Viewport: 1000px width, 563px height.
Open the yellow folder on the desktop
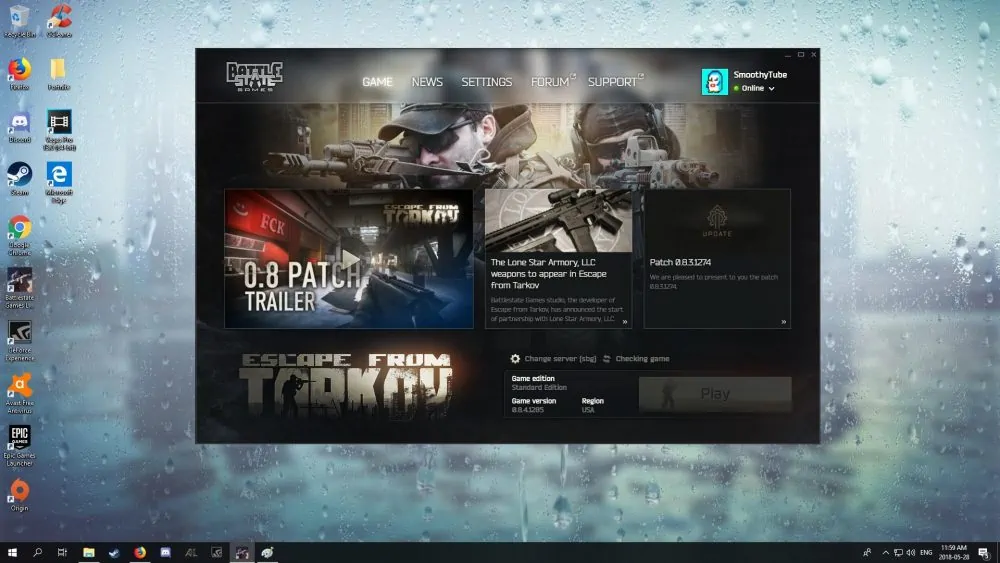[58, 74]
